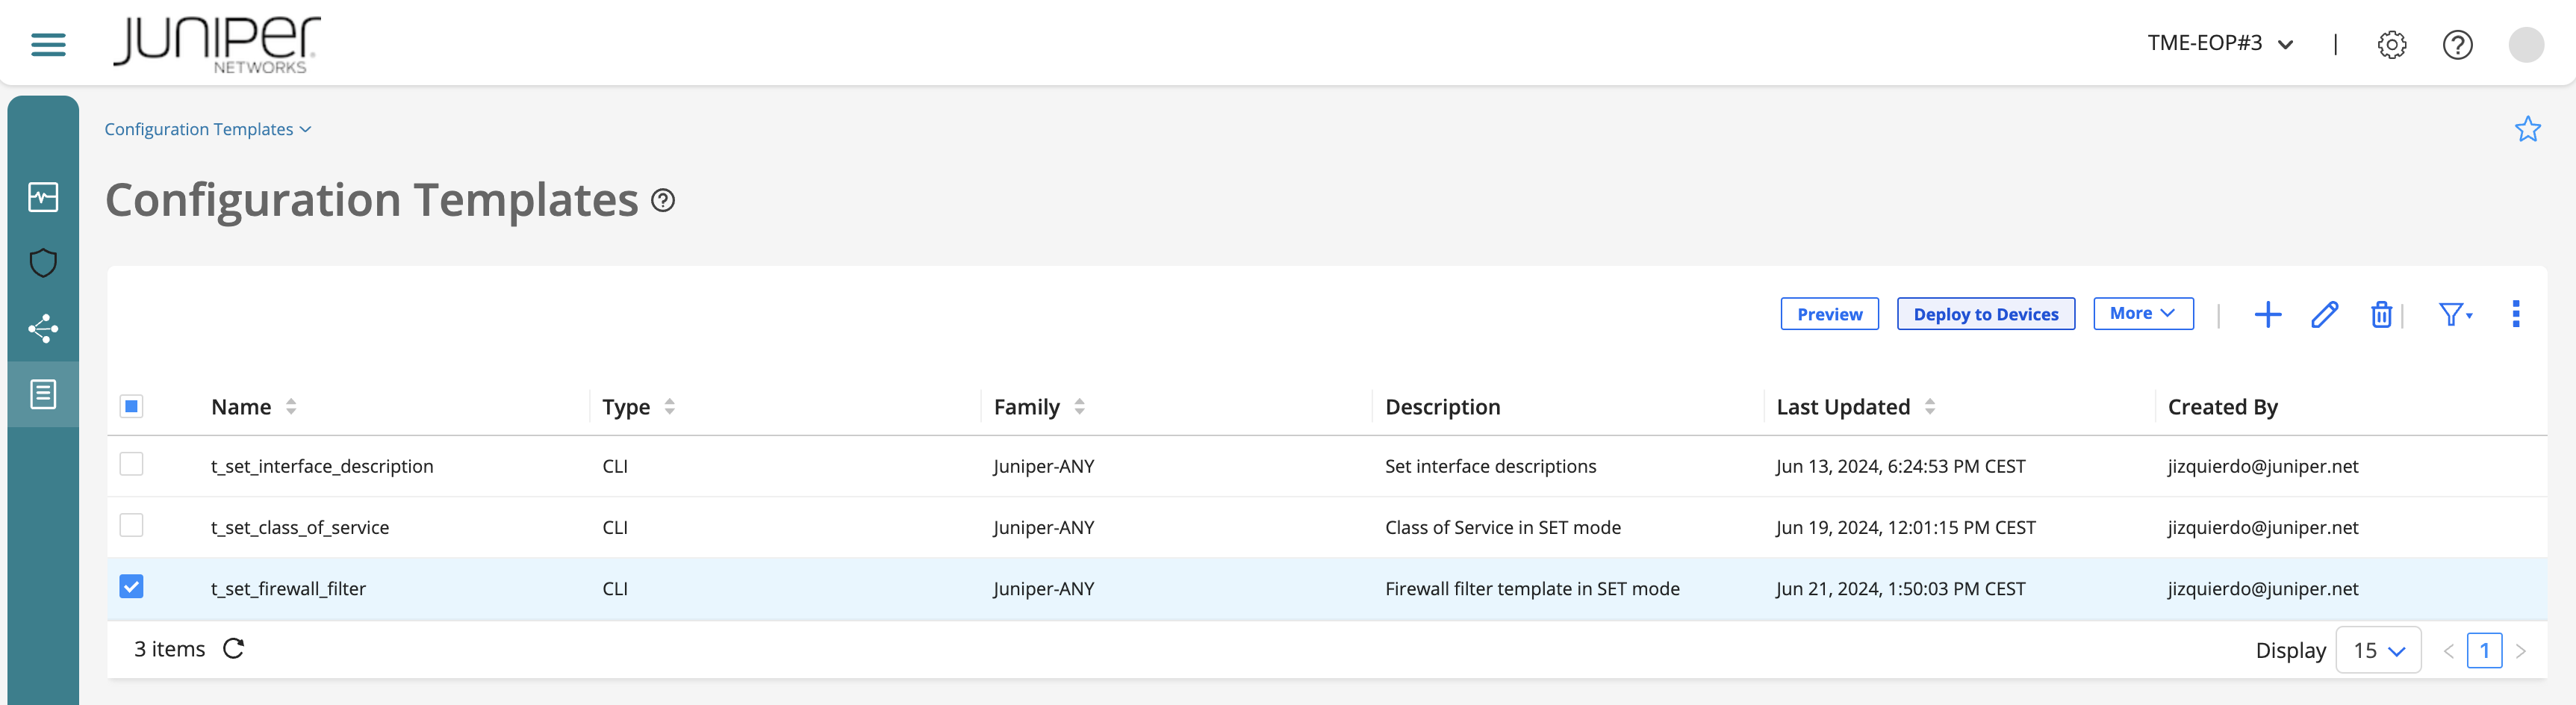Edit the selected template using the pencil icon
This screenshot has width=2576, height=705.
point(2325,314)
